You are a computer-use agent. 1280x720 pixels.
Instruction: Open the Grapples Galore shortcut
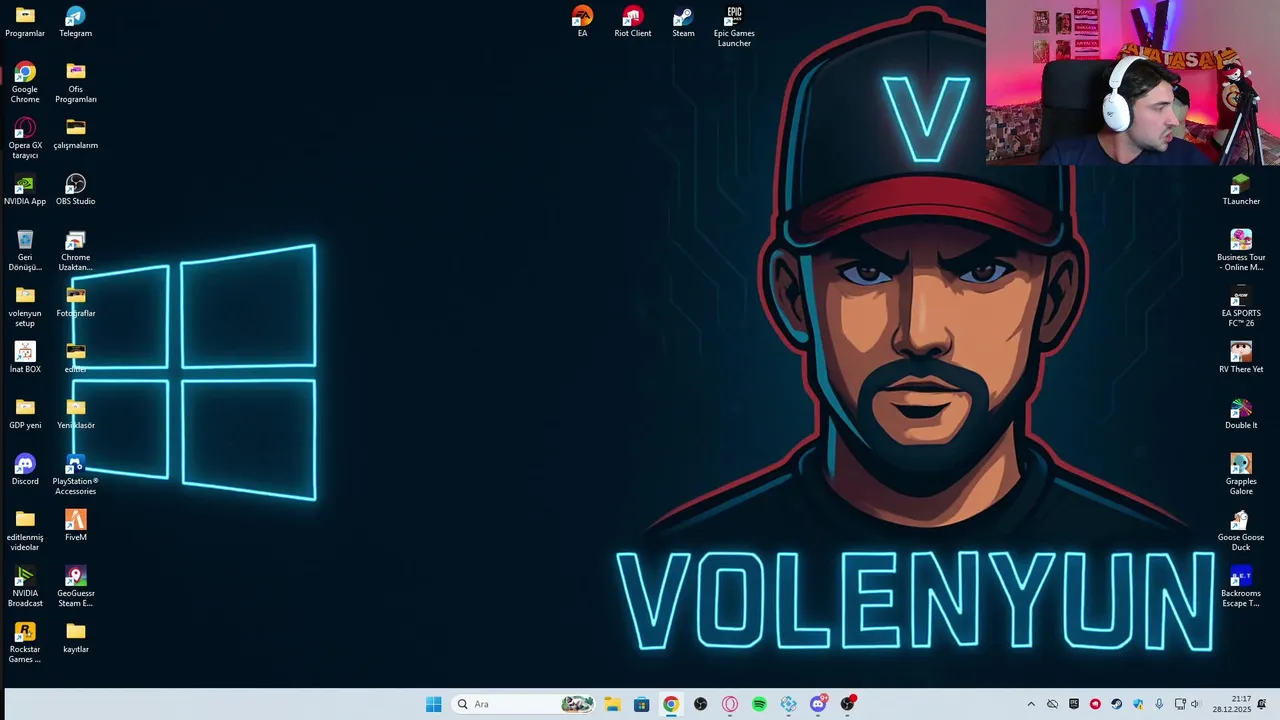1241,474
